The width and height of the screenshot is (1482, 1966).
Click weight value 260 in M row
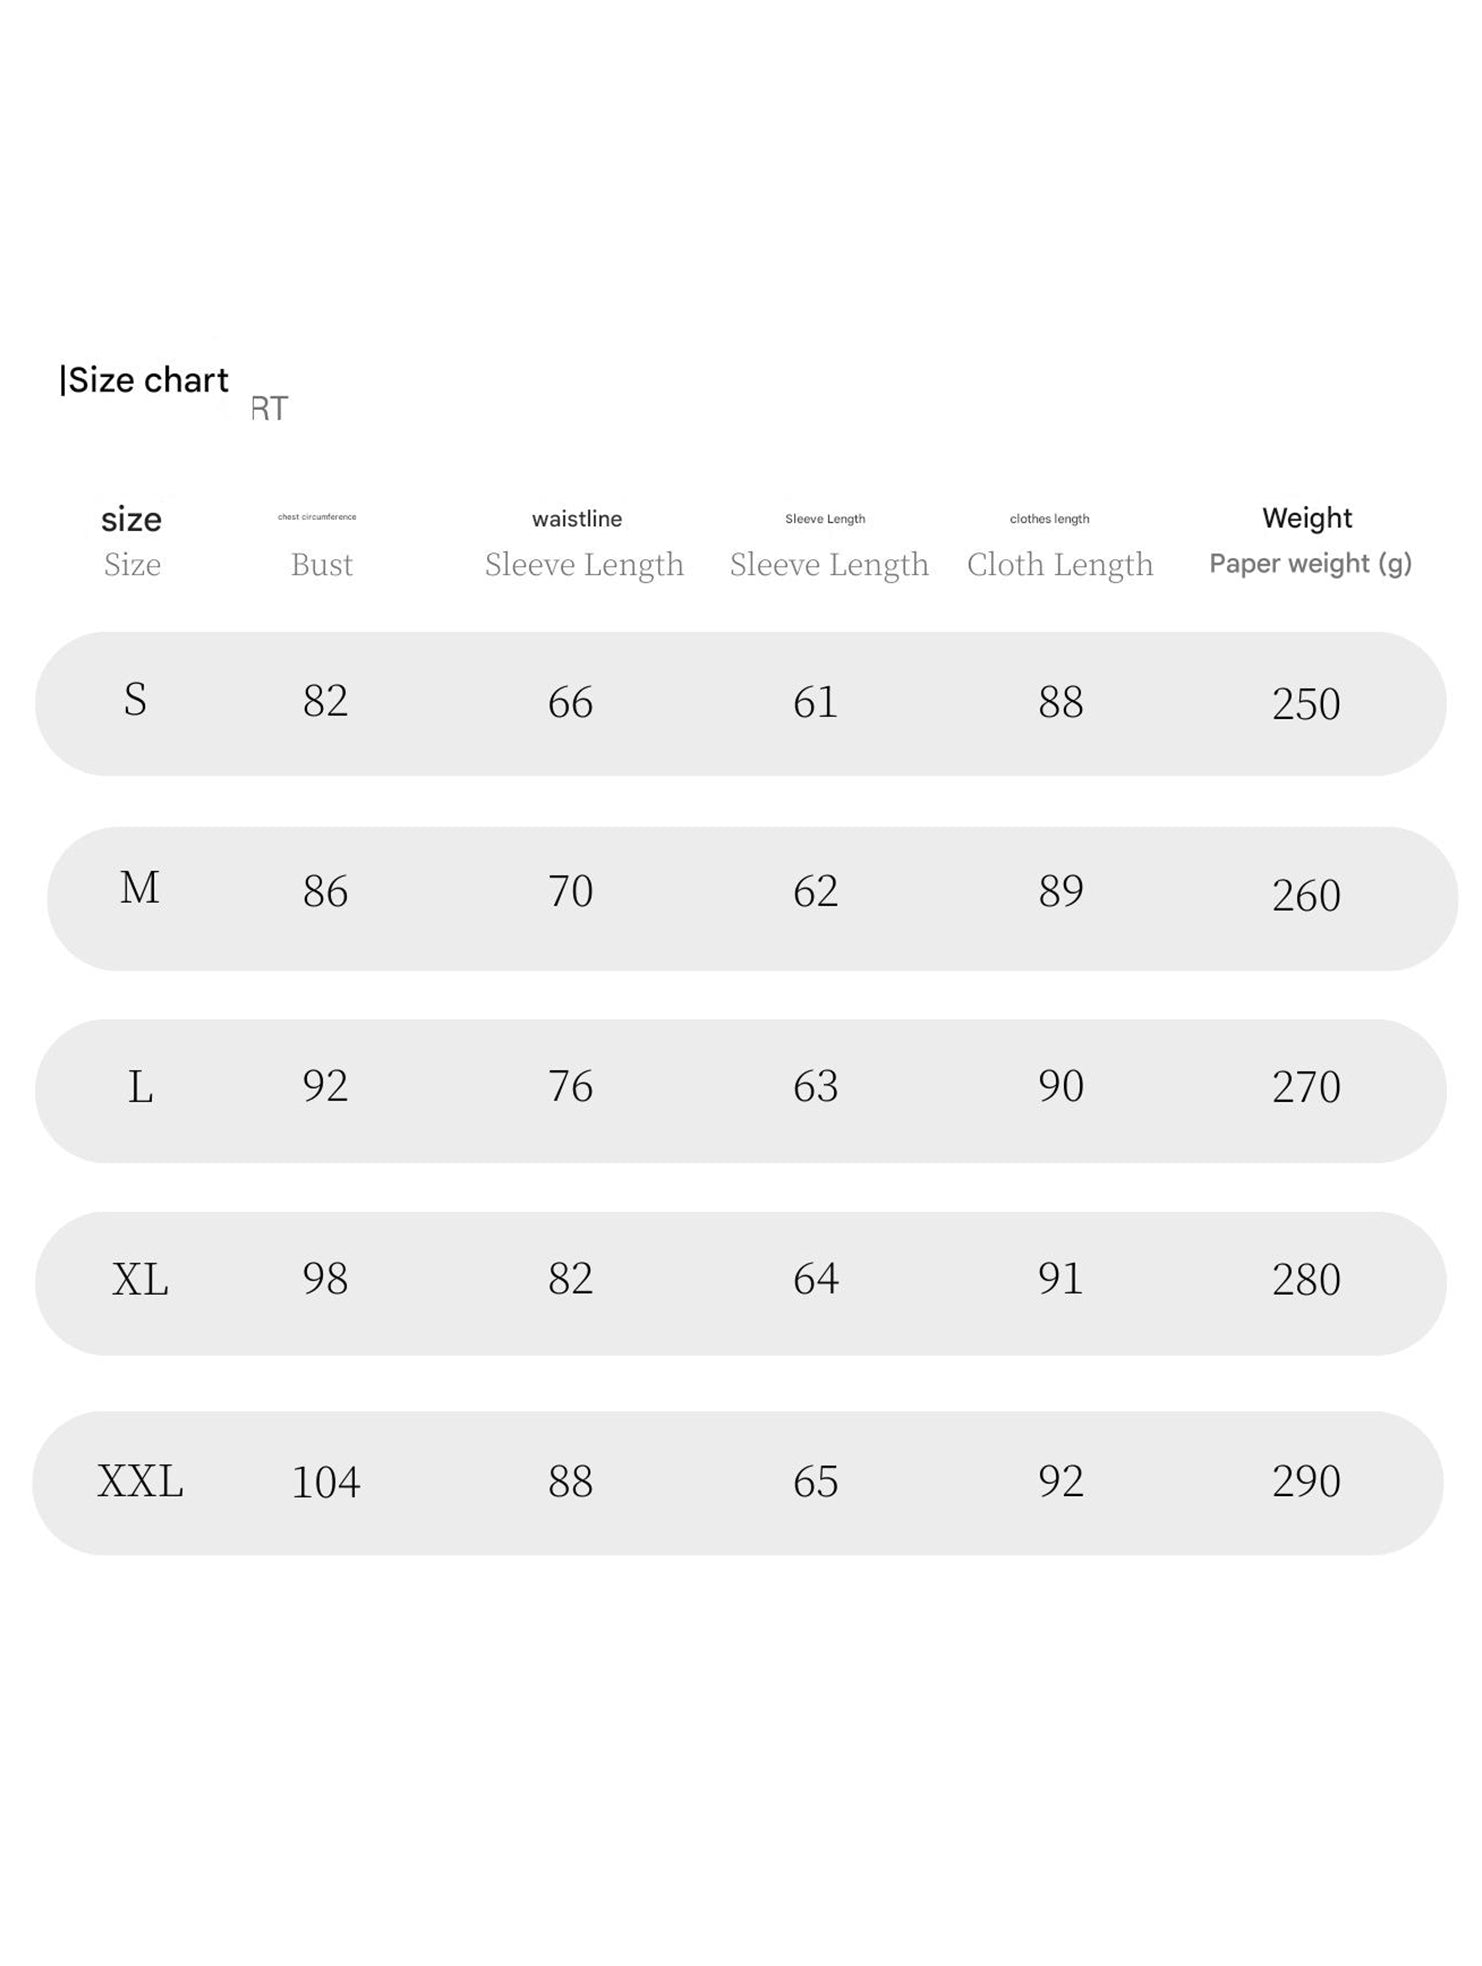pos(1306,895)
